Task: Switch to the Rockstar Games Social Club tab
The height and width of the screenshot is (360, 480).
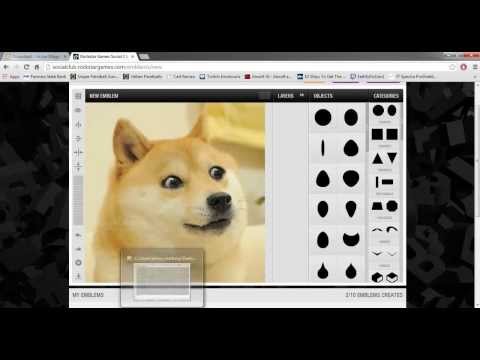Action: [103, 57]
